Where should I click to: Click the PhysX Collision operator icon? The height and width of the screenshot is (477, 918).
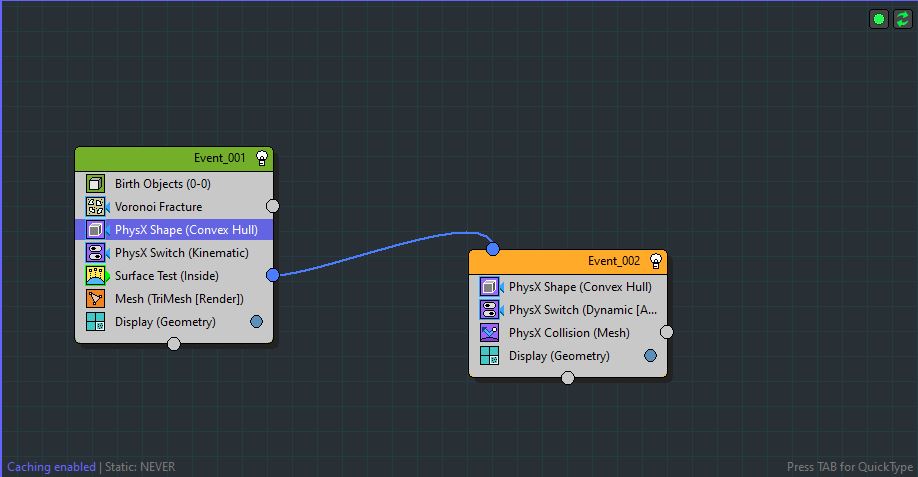click(x=489, y=333)
